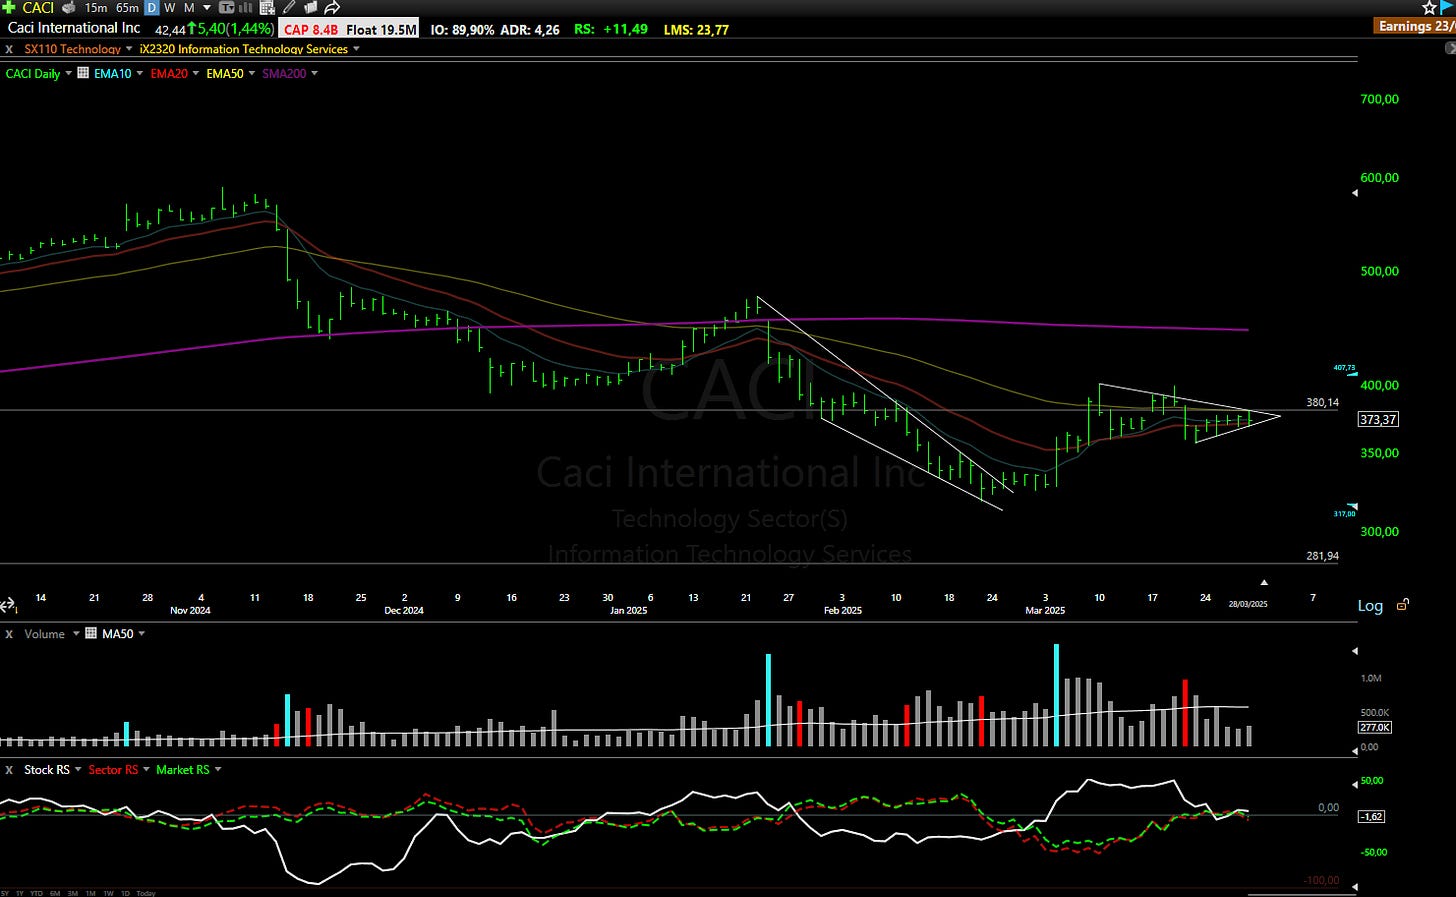Click the SMA200 indicator label

pos(284,73)
